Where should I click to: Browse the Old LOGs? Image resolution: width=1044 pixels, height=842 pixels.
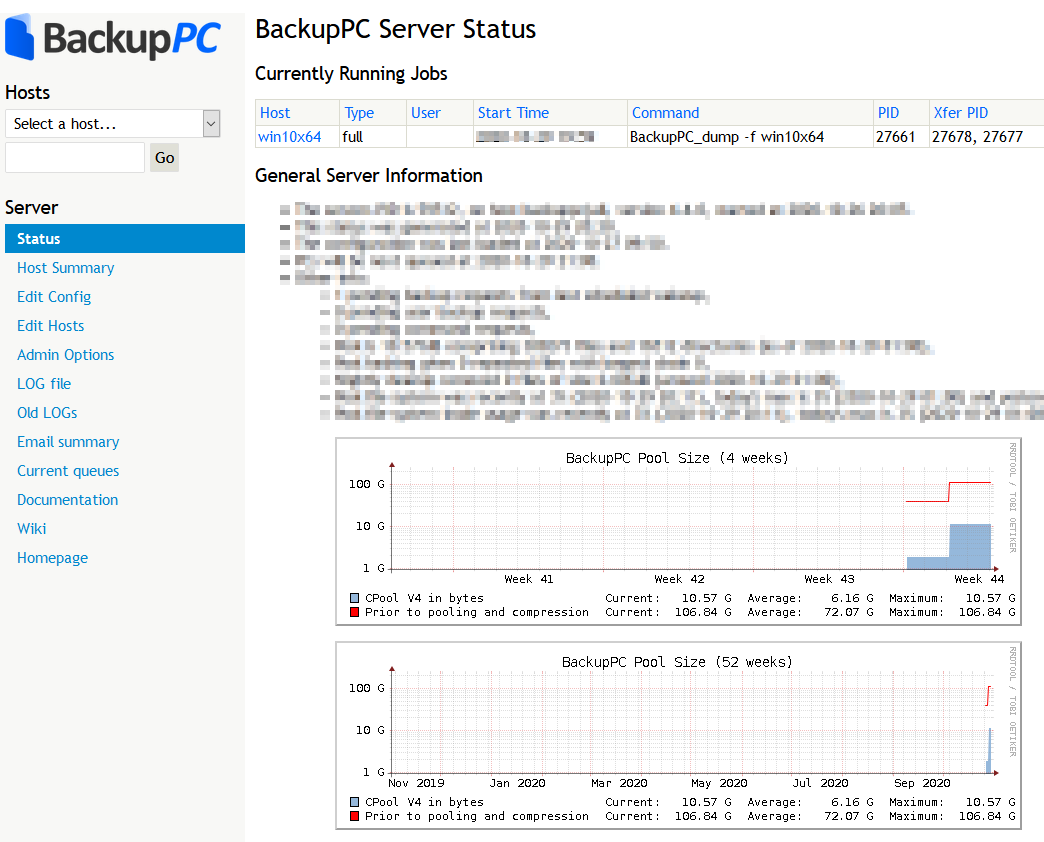click(x=47, y=412)
